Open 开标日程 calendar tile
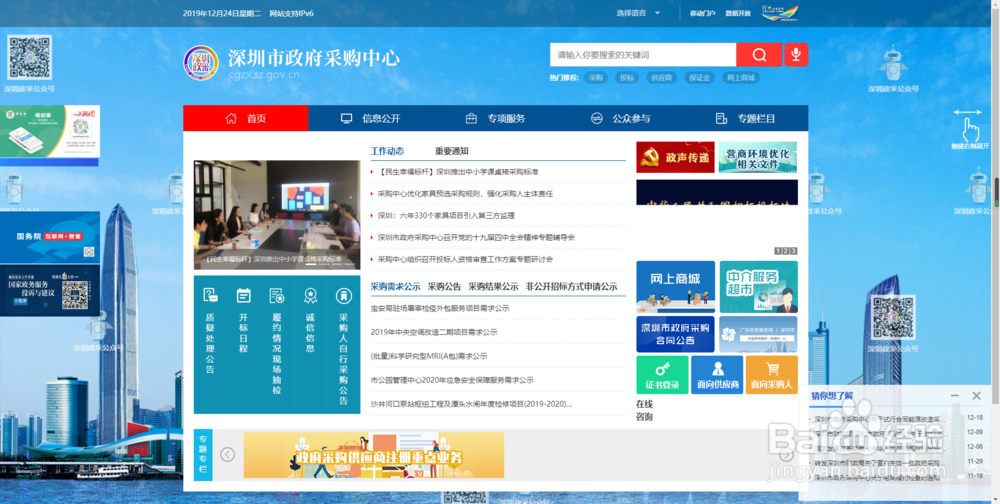 (x=243, y=345)
